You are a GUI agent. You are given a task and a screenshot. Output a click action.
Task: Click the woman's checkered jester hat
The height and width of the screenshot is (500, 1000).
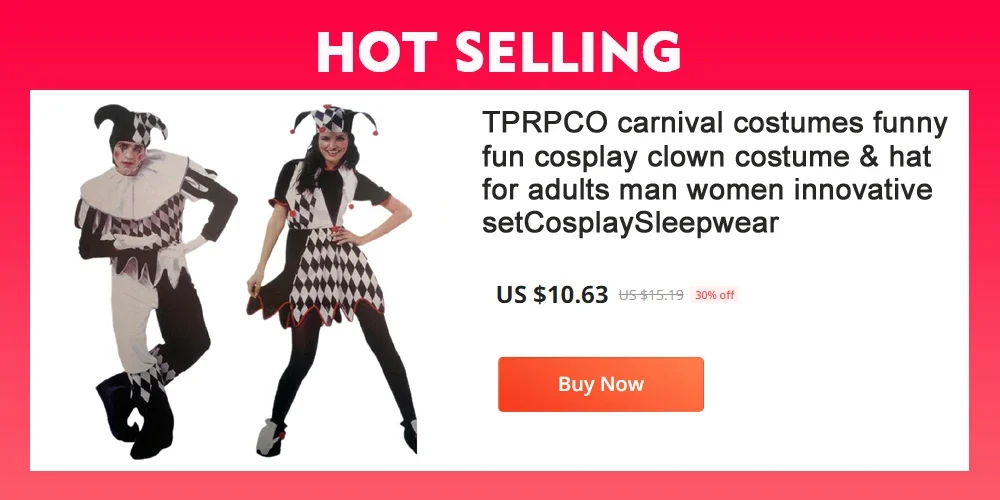(334, 119)
